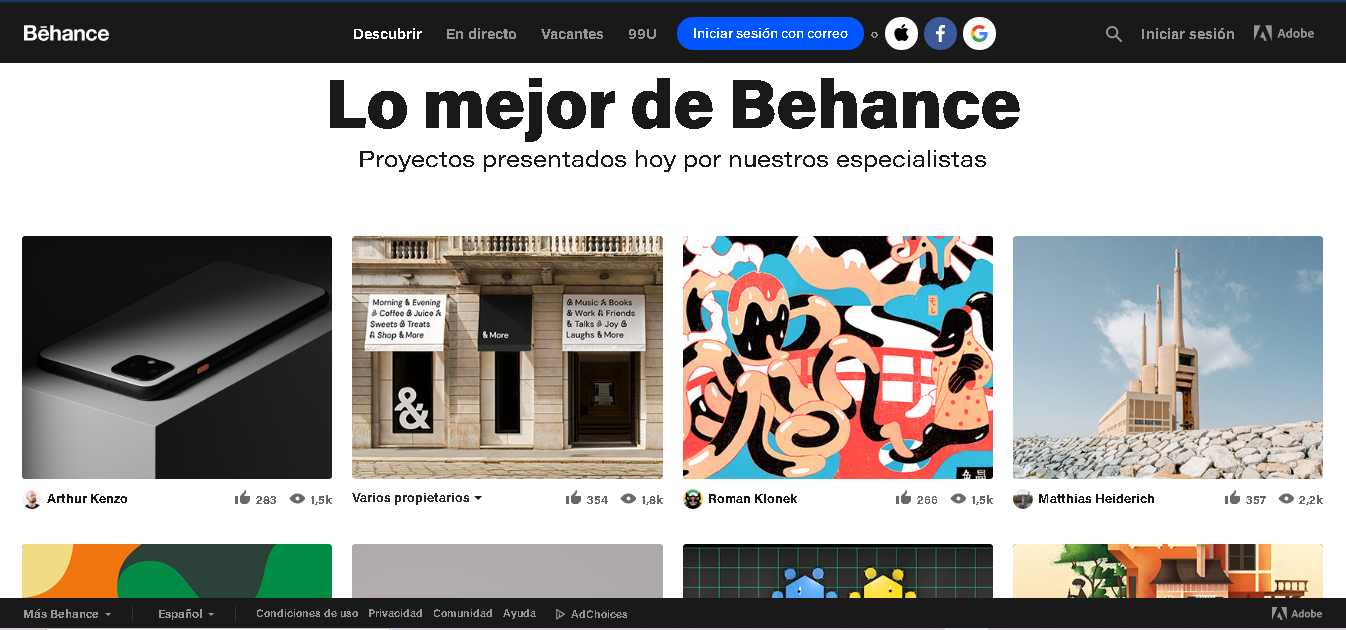Open the colorful illustration project thumbnail
Viewport: 1346px width, 630px height.
[837, 357]
